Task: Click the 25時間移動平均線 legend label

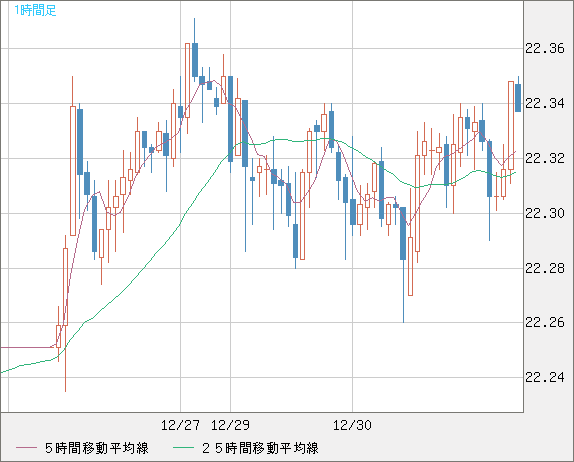Action: (x=260, y=448)
